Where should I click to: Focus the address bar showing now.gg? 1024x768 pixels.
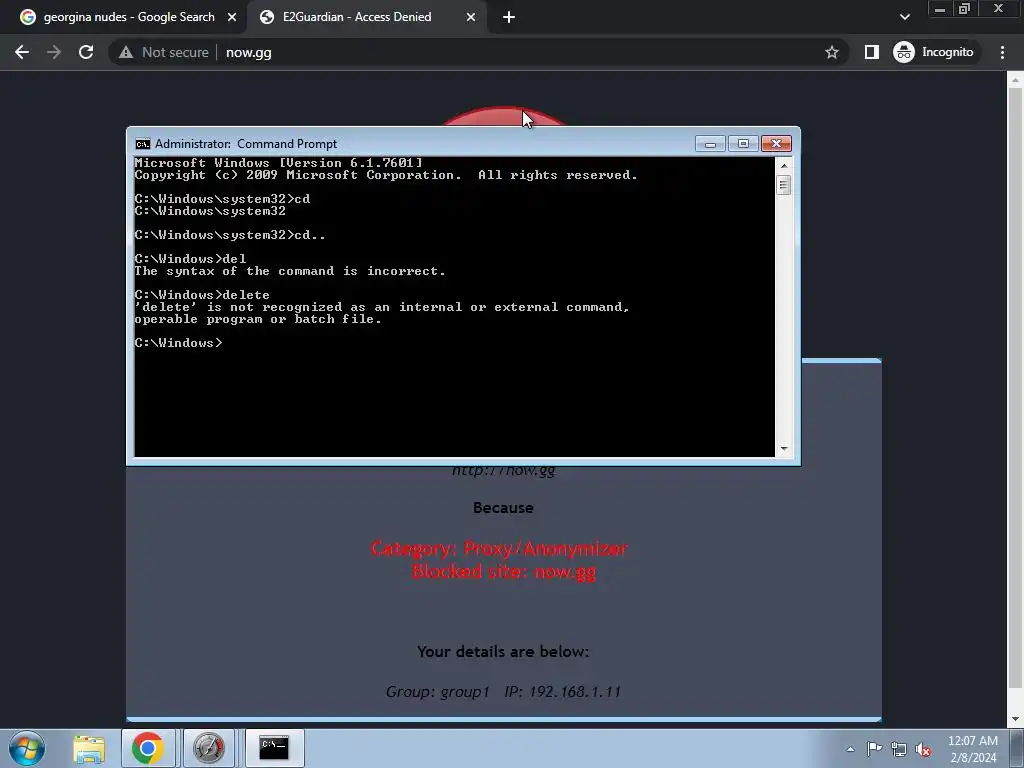tap(479, 52)
